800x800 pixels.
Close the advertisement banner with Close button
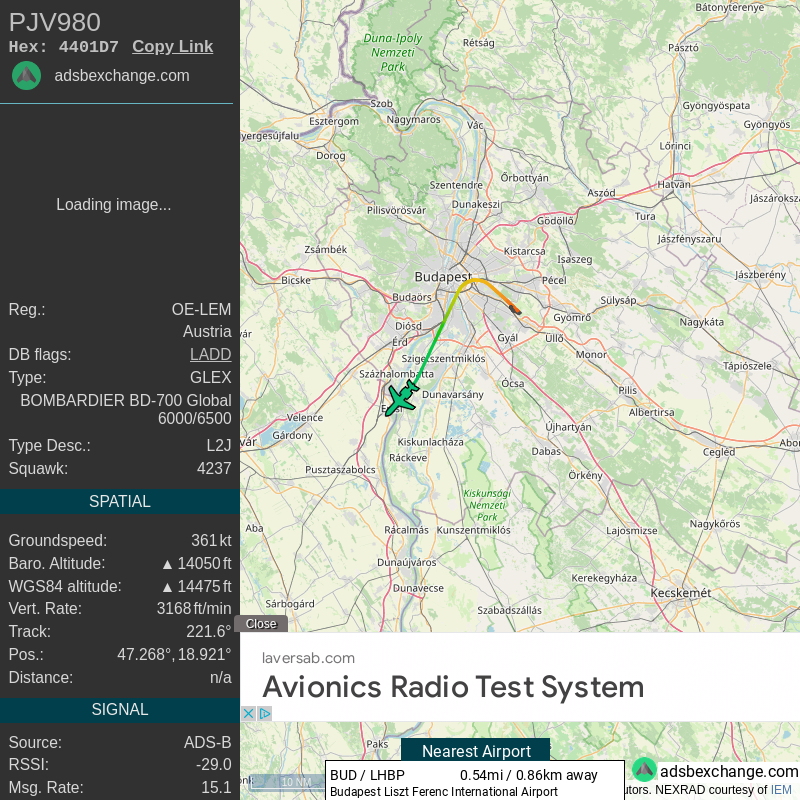tap(261, 623)
